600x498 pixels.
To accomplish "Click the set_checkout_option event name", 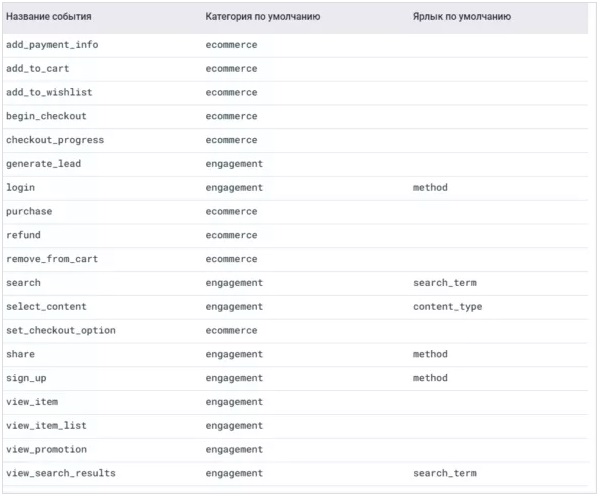I will tap(60, 331).
